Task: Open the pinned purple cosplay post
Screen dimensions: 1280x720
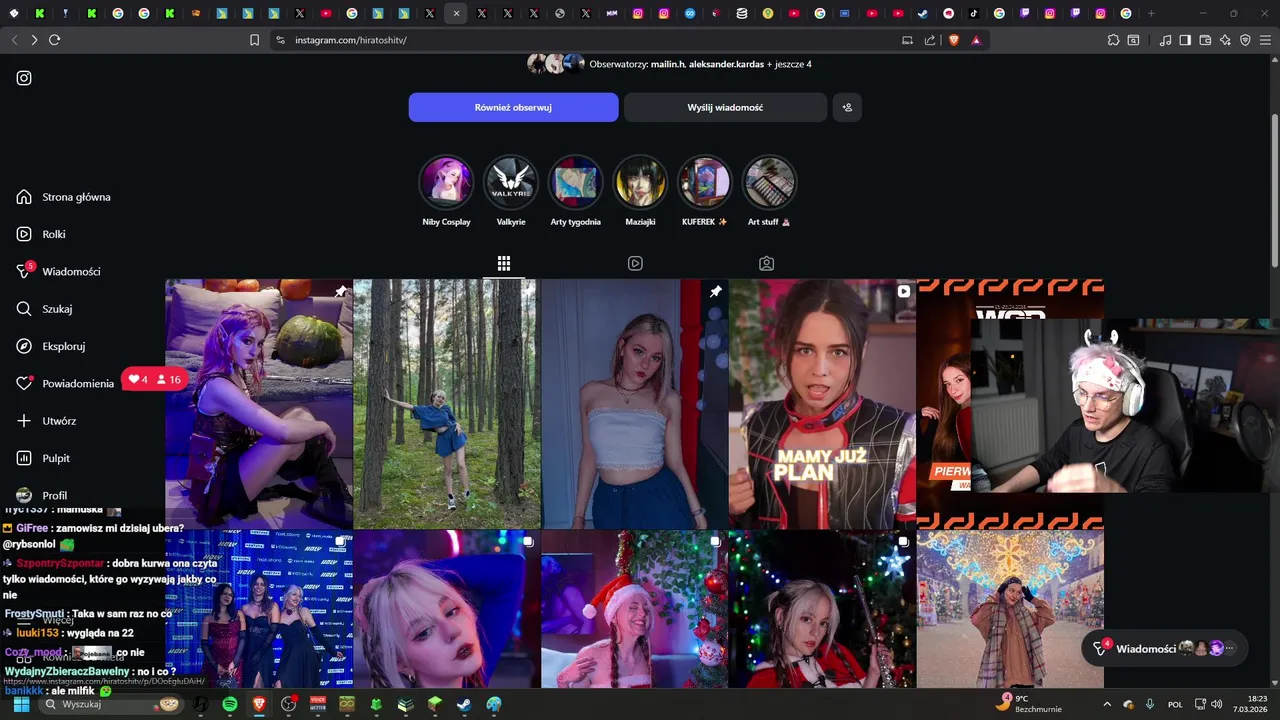Action: 259,404
